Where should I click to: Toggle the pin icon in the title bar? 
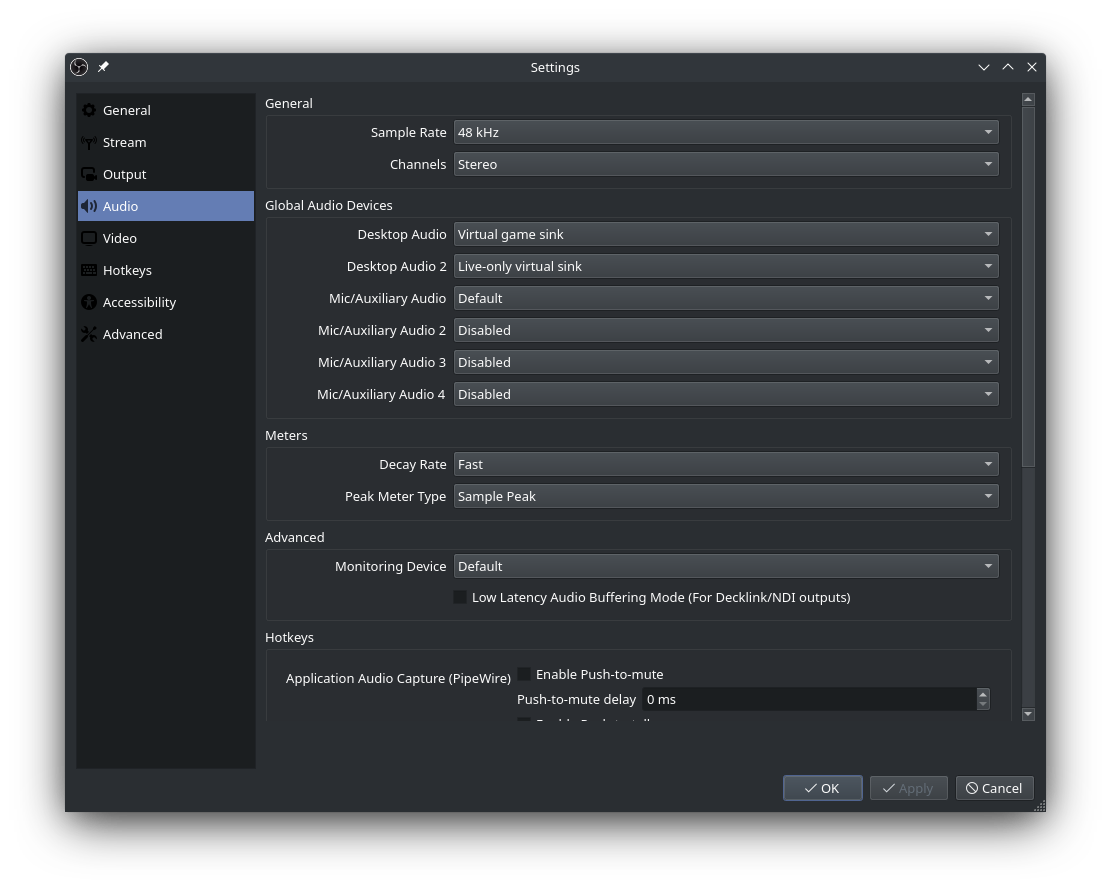pyautogui.click(x=103, y=67)
